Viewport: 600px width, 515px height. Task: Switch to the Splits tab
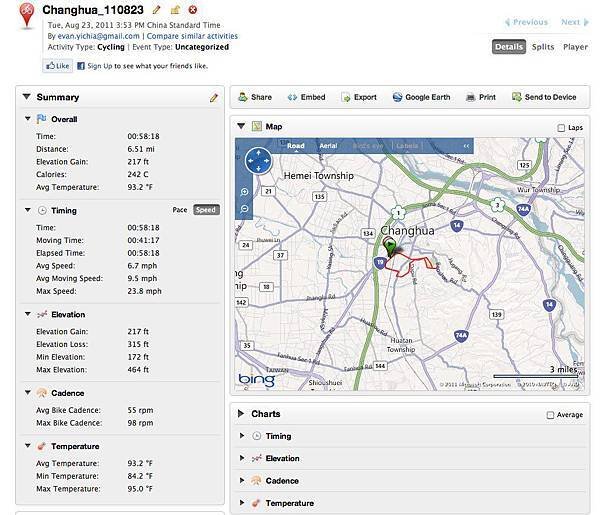click(543, 47)
